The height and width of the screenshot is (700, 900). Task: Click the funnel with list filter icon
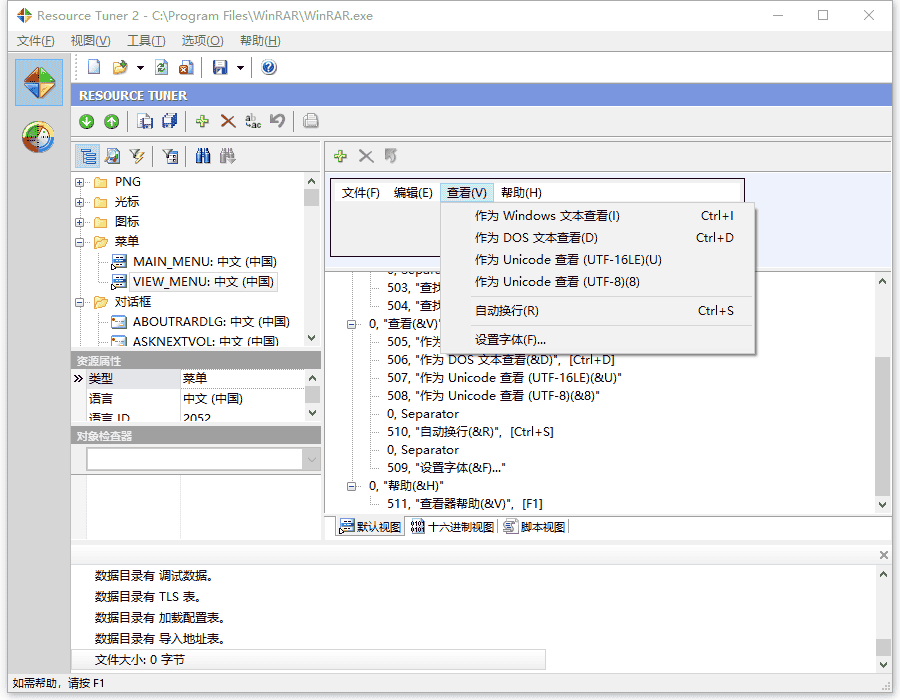click(x=170, y=156)
